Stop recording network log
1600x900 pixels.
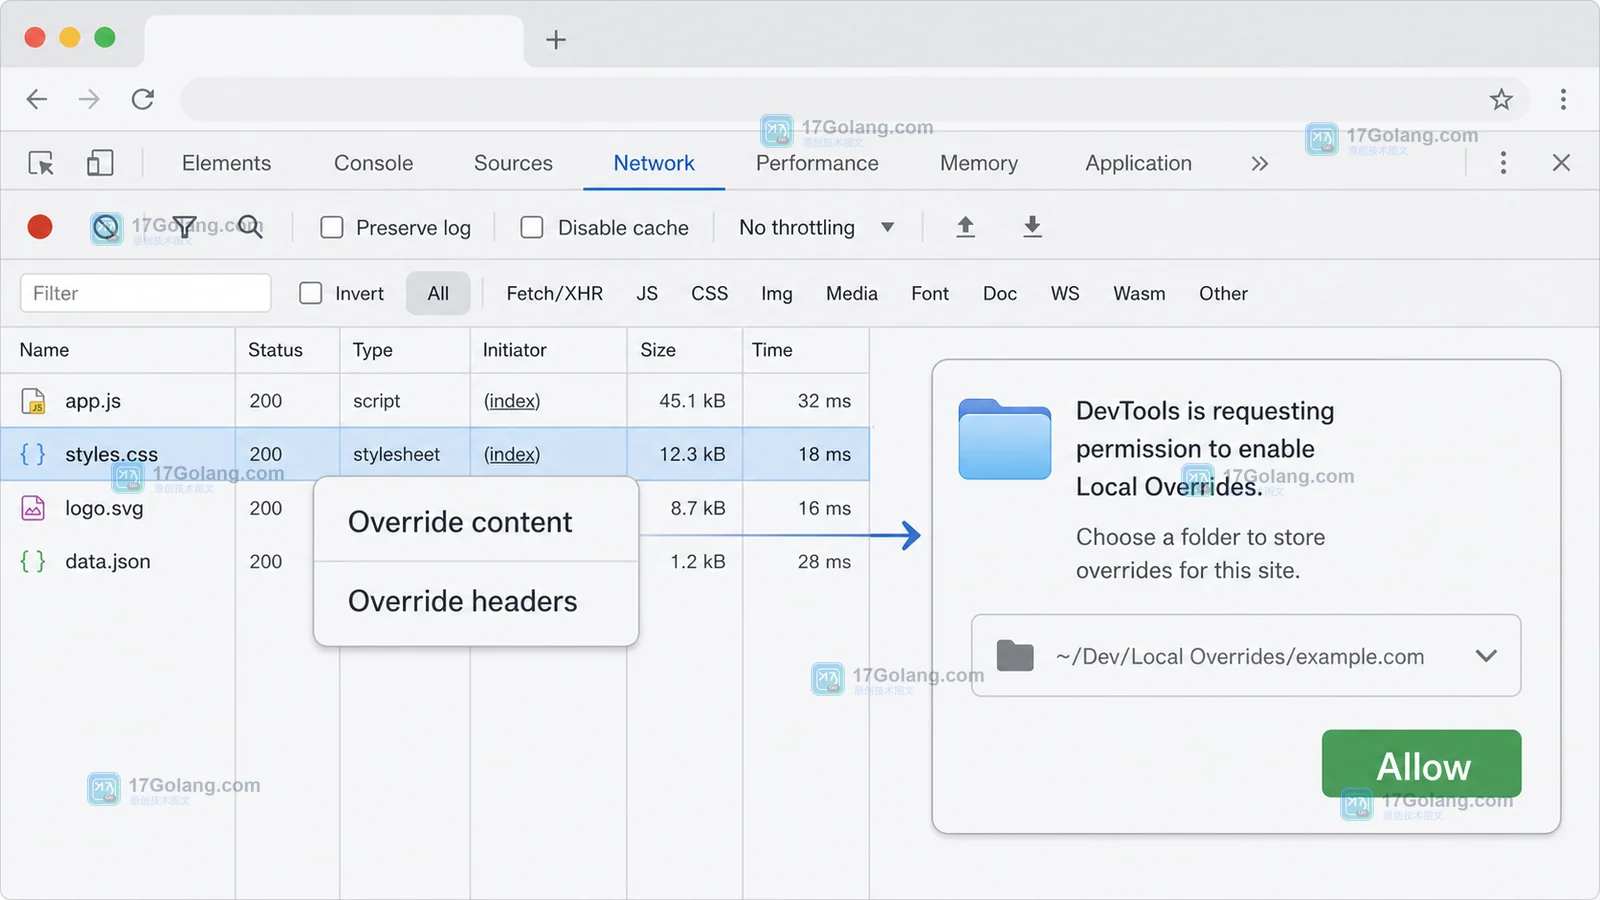(40, 227)
